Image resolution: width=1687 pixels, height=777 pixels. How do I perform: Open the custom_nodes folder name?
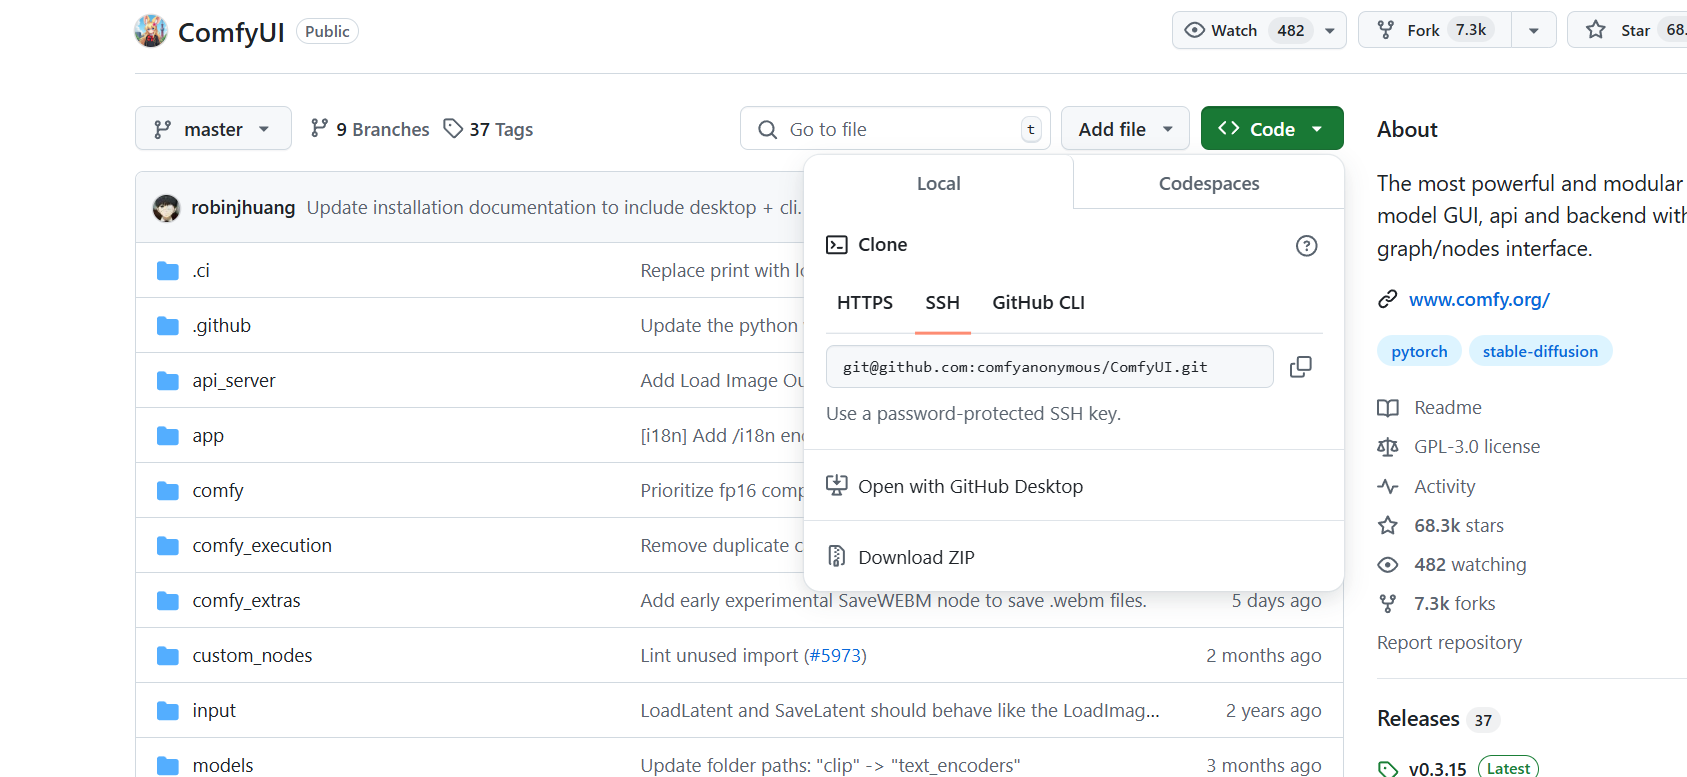[x=252, y=656]
